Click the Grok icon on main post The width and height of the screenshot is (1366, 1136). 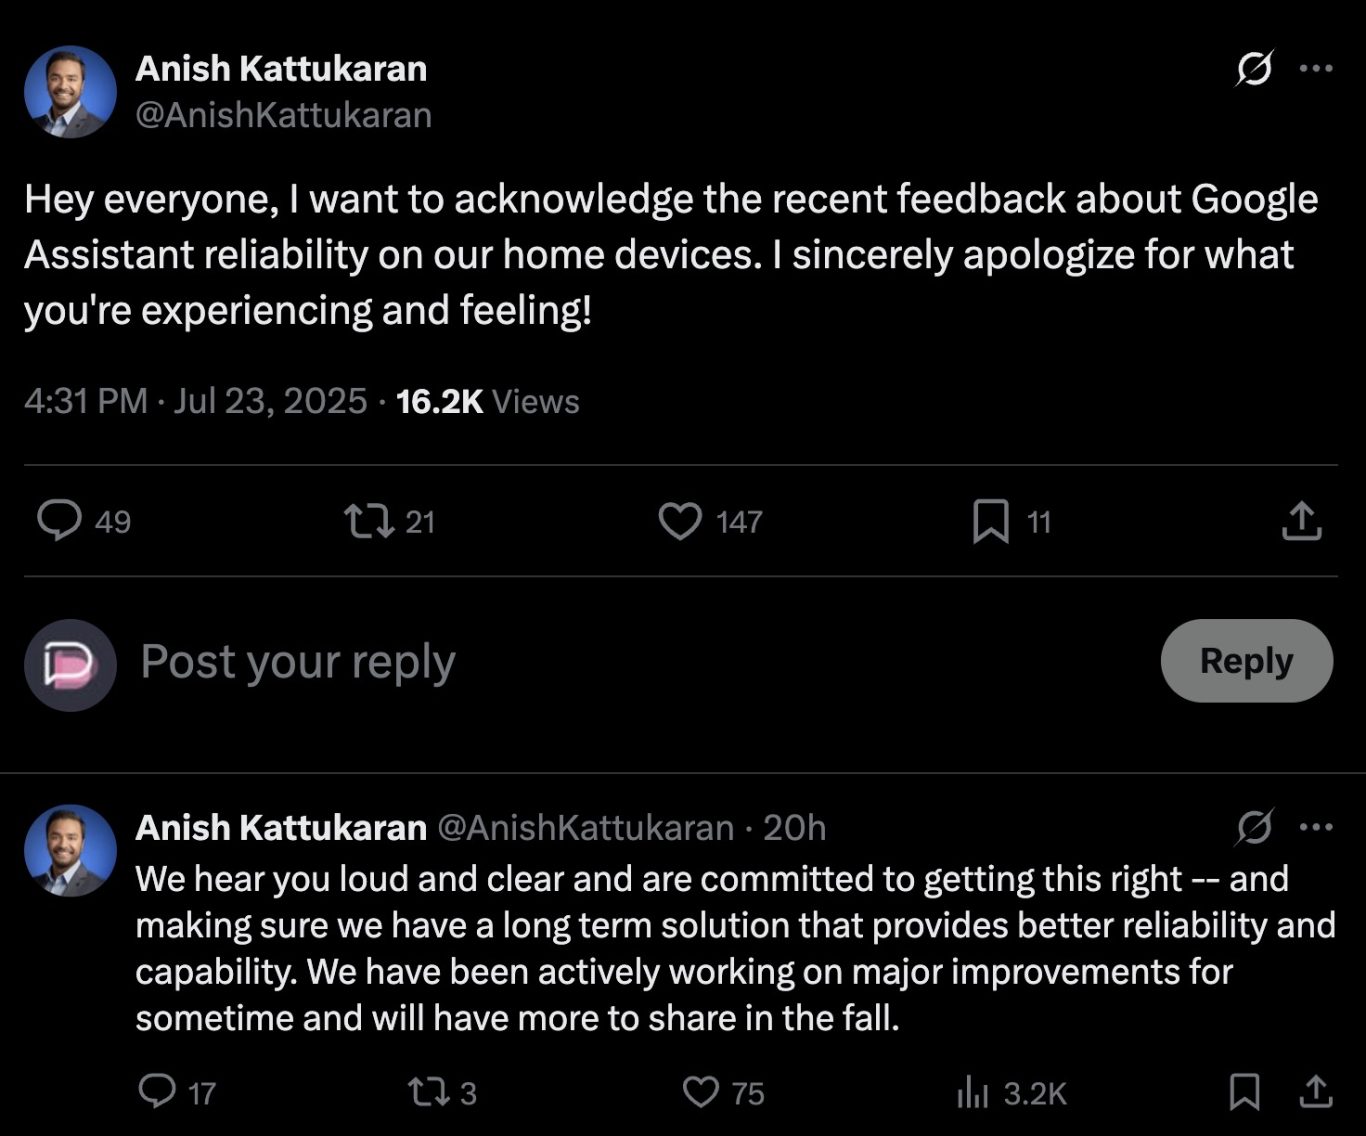[x=1254, y=69]
